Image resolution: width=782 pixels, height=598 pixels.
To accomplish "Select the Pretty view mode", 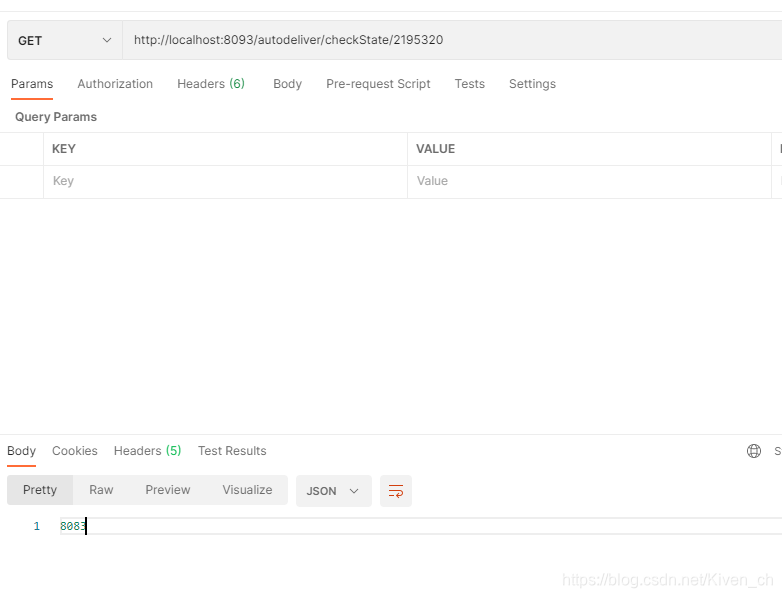I will (x=40, y=490).
